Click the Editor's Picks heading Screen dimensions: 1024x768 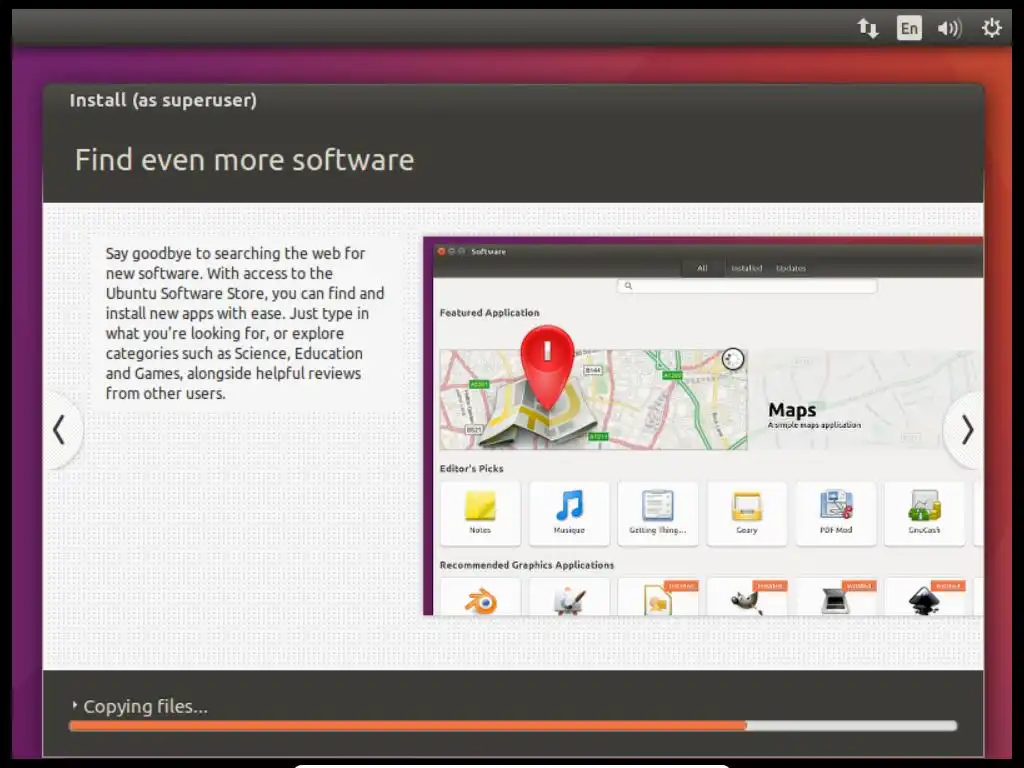(x=472, y=468)
